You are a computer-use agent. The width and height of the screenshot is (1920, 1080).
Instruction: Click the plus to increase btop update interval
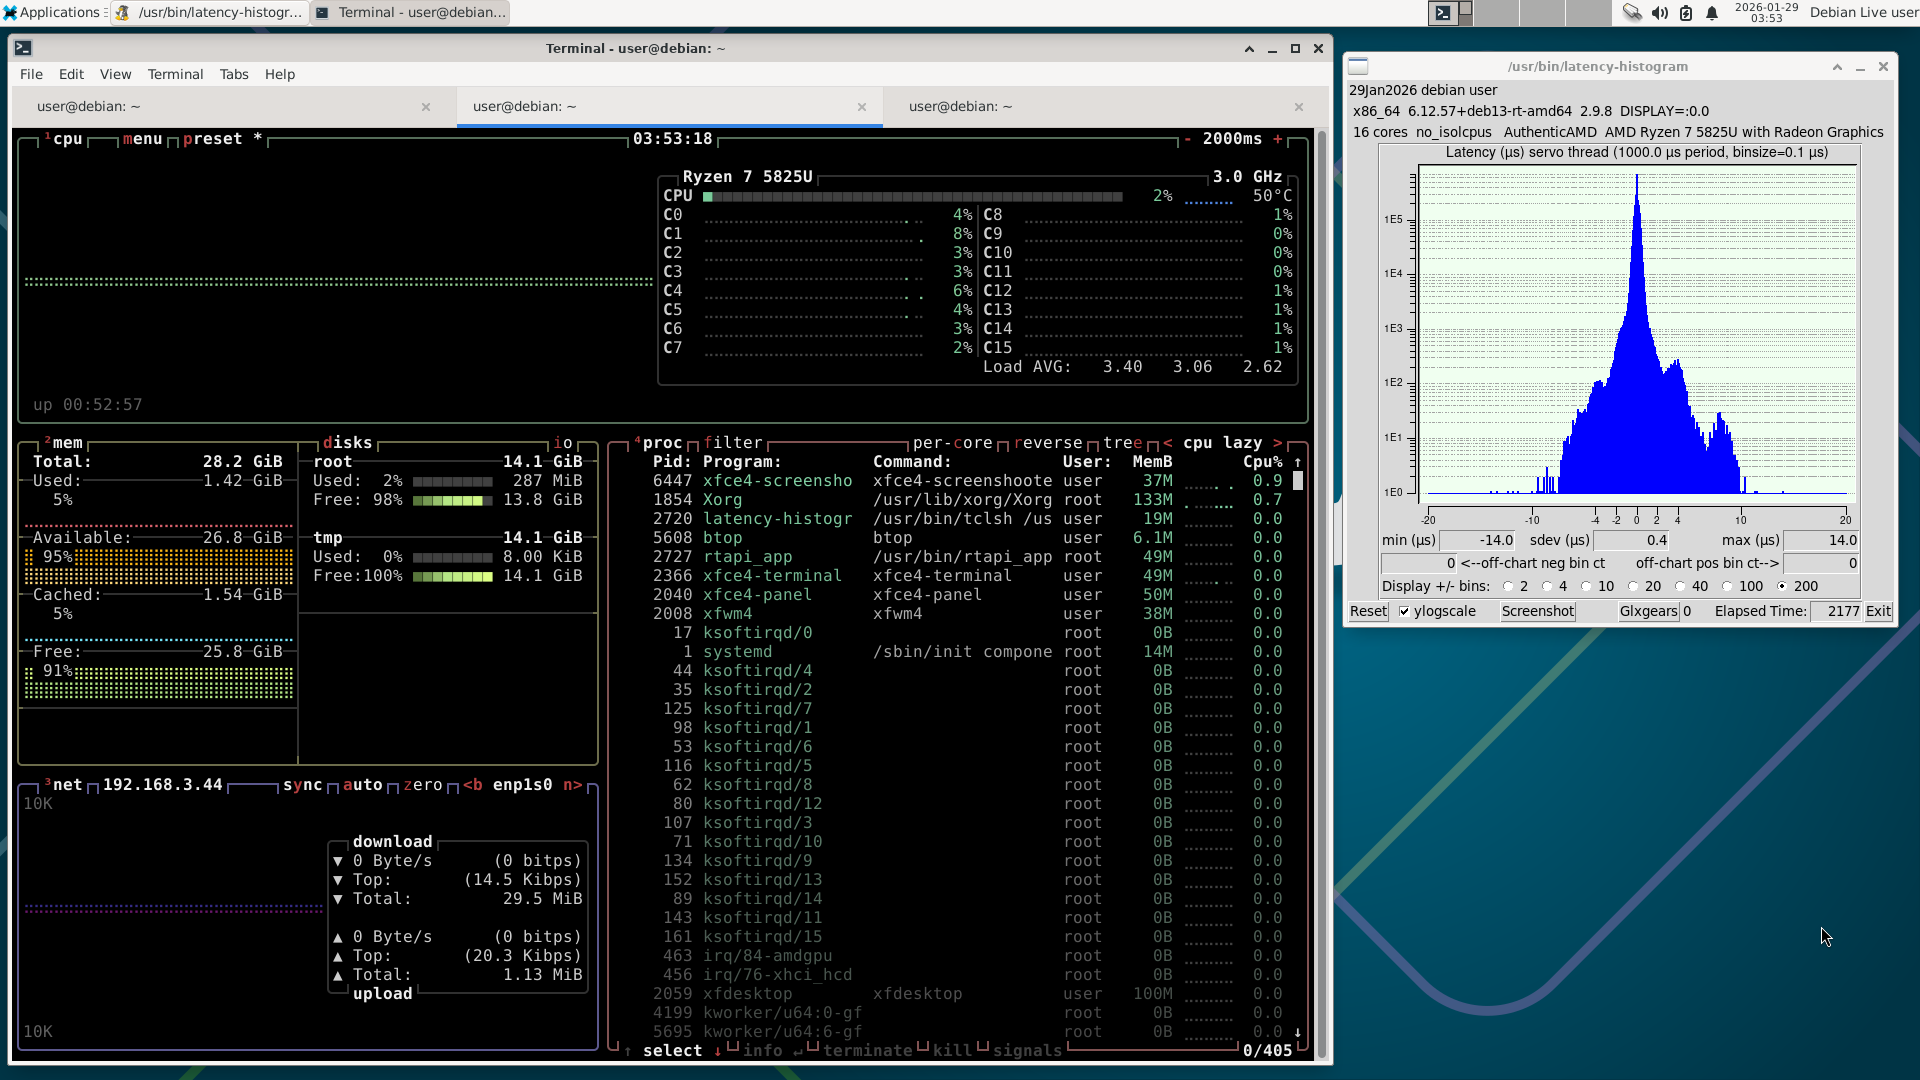click(1278, 139)
